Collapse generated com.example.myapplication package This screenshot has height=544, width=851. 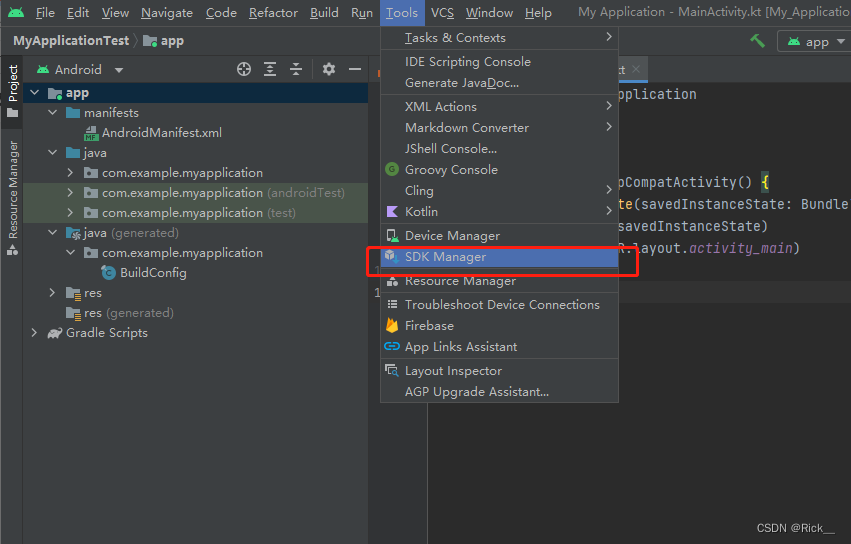(70, 253)
